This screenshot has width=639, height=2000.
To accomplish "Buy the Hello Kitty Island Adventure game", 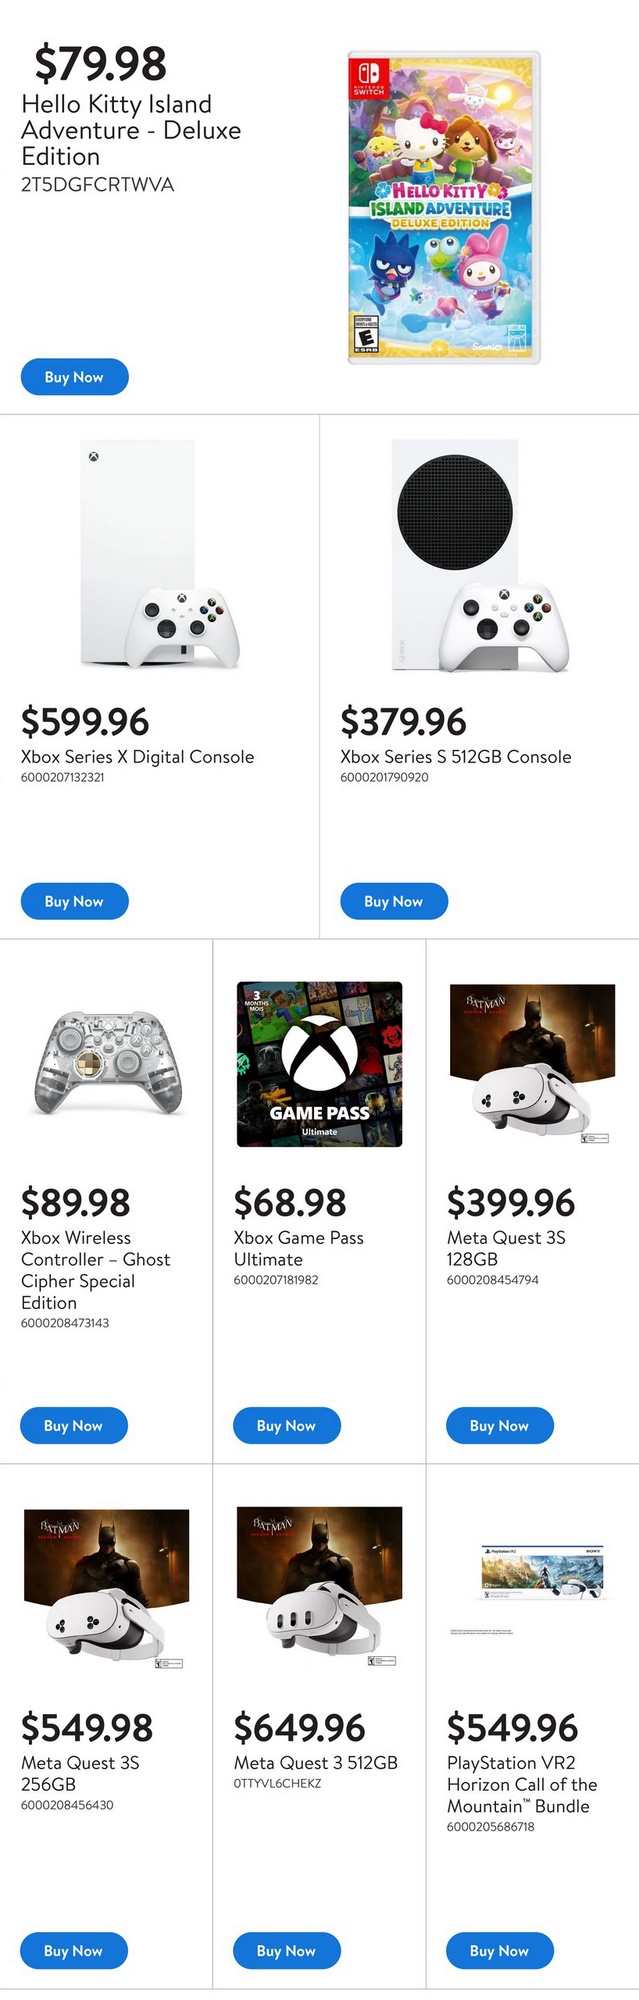I will click(x=74, y=377).
